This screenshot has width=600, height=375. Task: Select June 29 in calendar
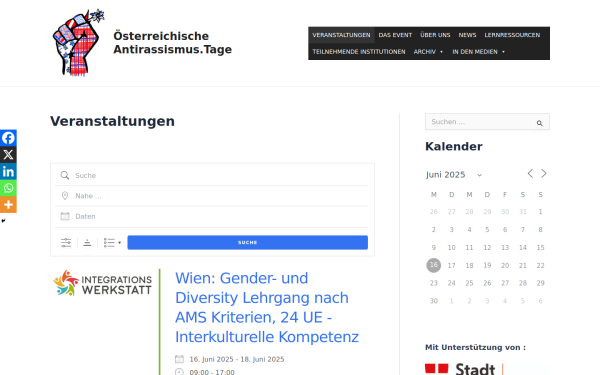tap(540, 283)
